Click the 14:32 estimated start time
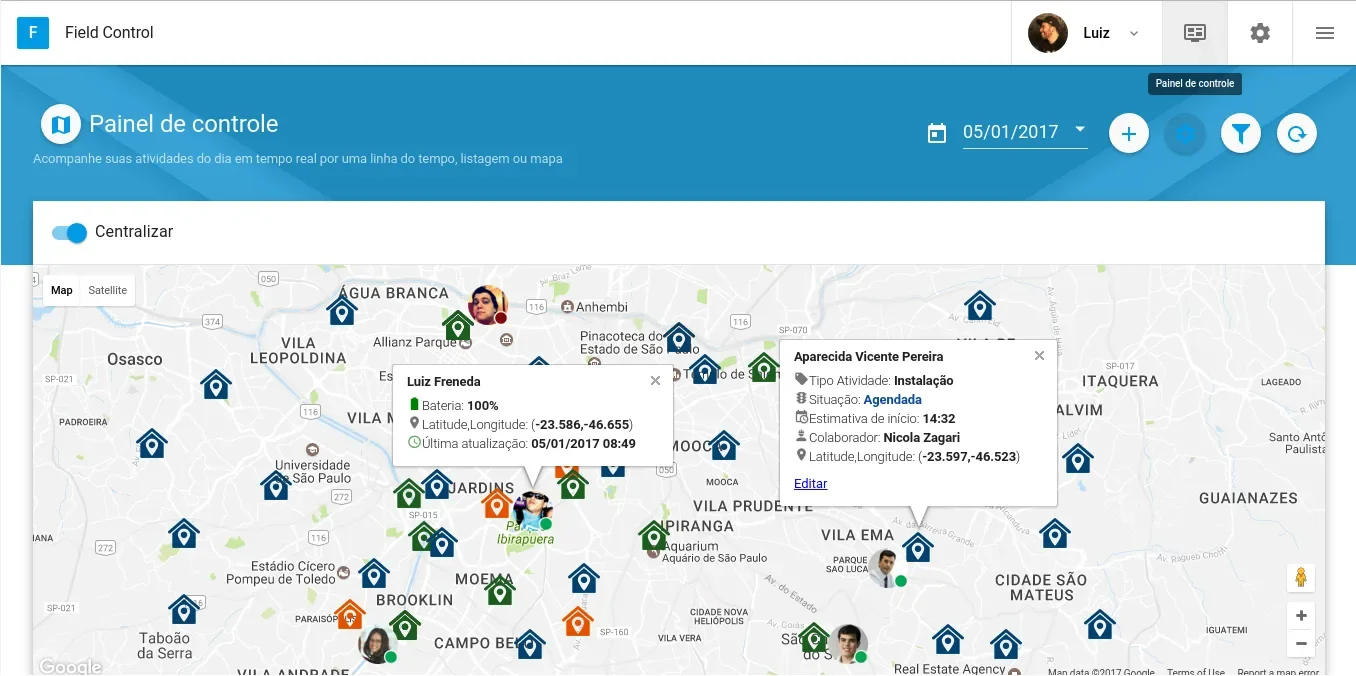 click(939, 418)
